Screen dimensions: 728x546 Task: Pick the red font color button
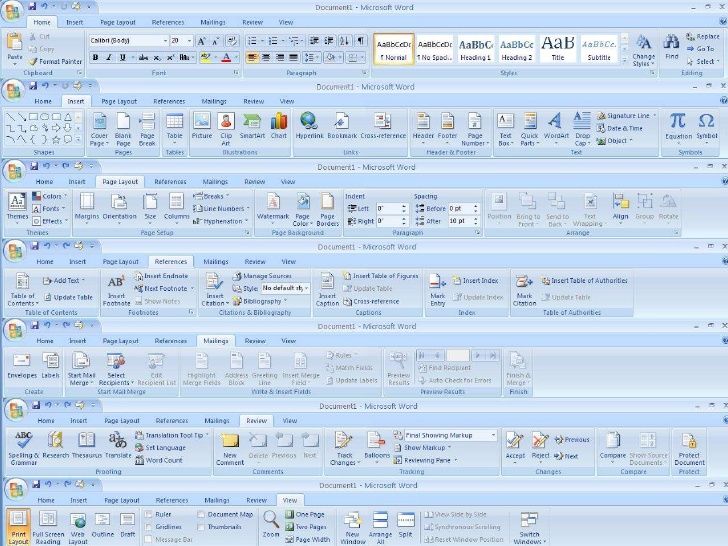227,58
